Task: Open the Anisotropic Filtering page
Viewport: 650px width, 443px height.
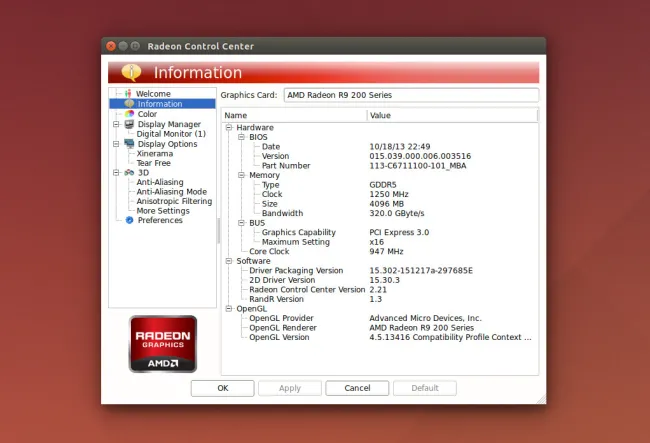Action: click(x=174, y=202)
